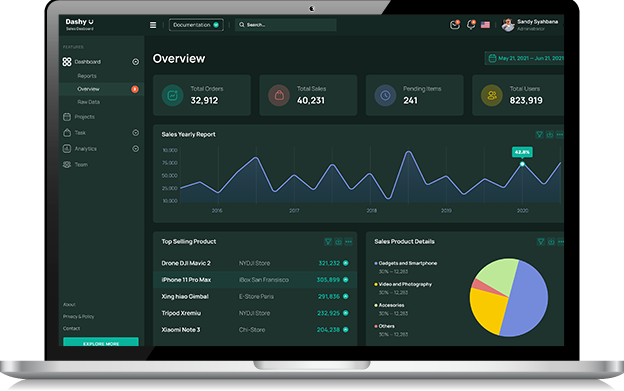This screenshot has width=624, height=391.
Task: Open the Raw Data submenu item
Action: [x=88, y=102]
